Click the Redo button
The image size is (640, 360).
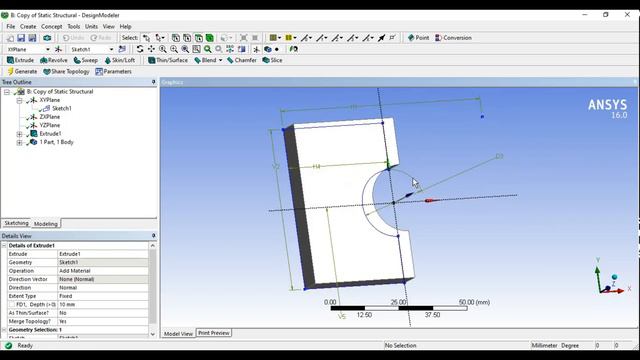pos(101,38)
